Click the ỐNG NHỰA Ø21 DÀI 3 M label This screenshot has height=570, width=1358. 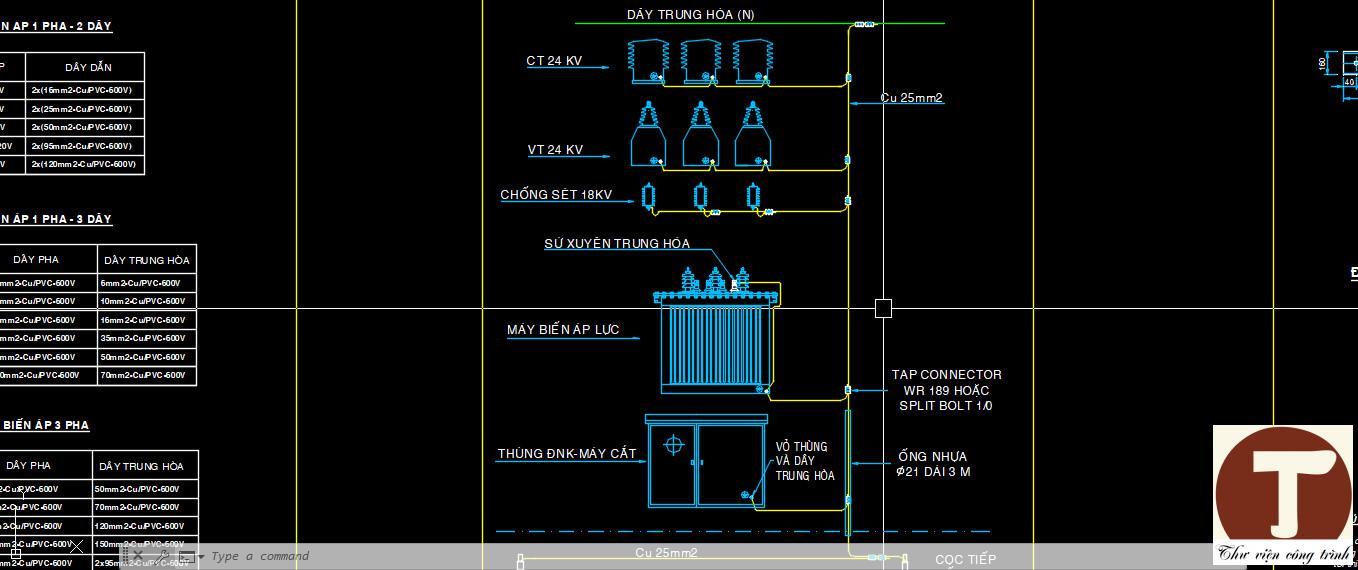[933, 464]
